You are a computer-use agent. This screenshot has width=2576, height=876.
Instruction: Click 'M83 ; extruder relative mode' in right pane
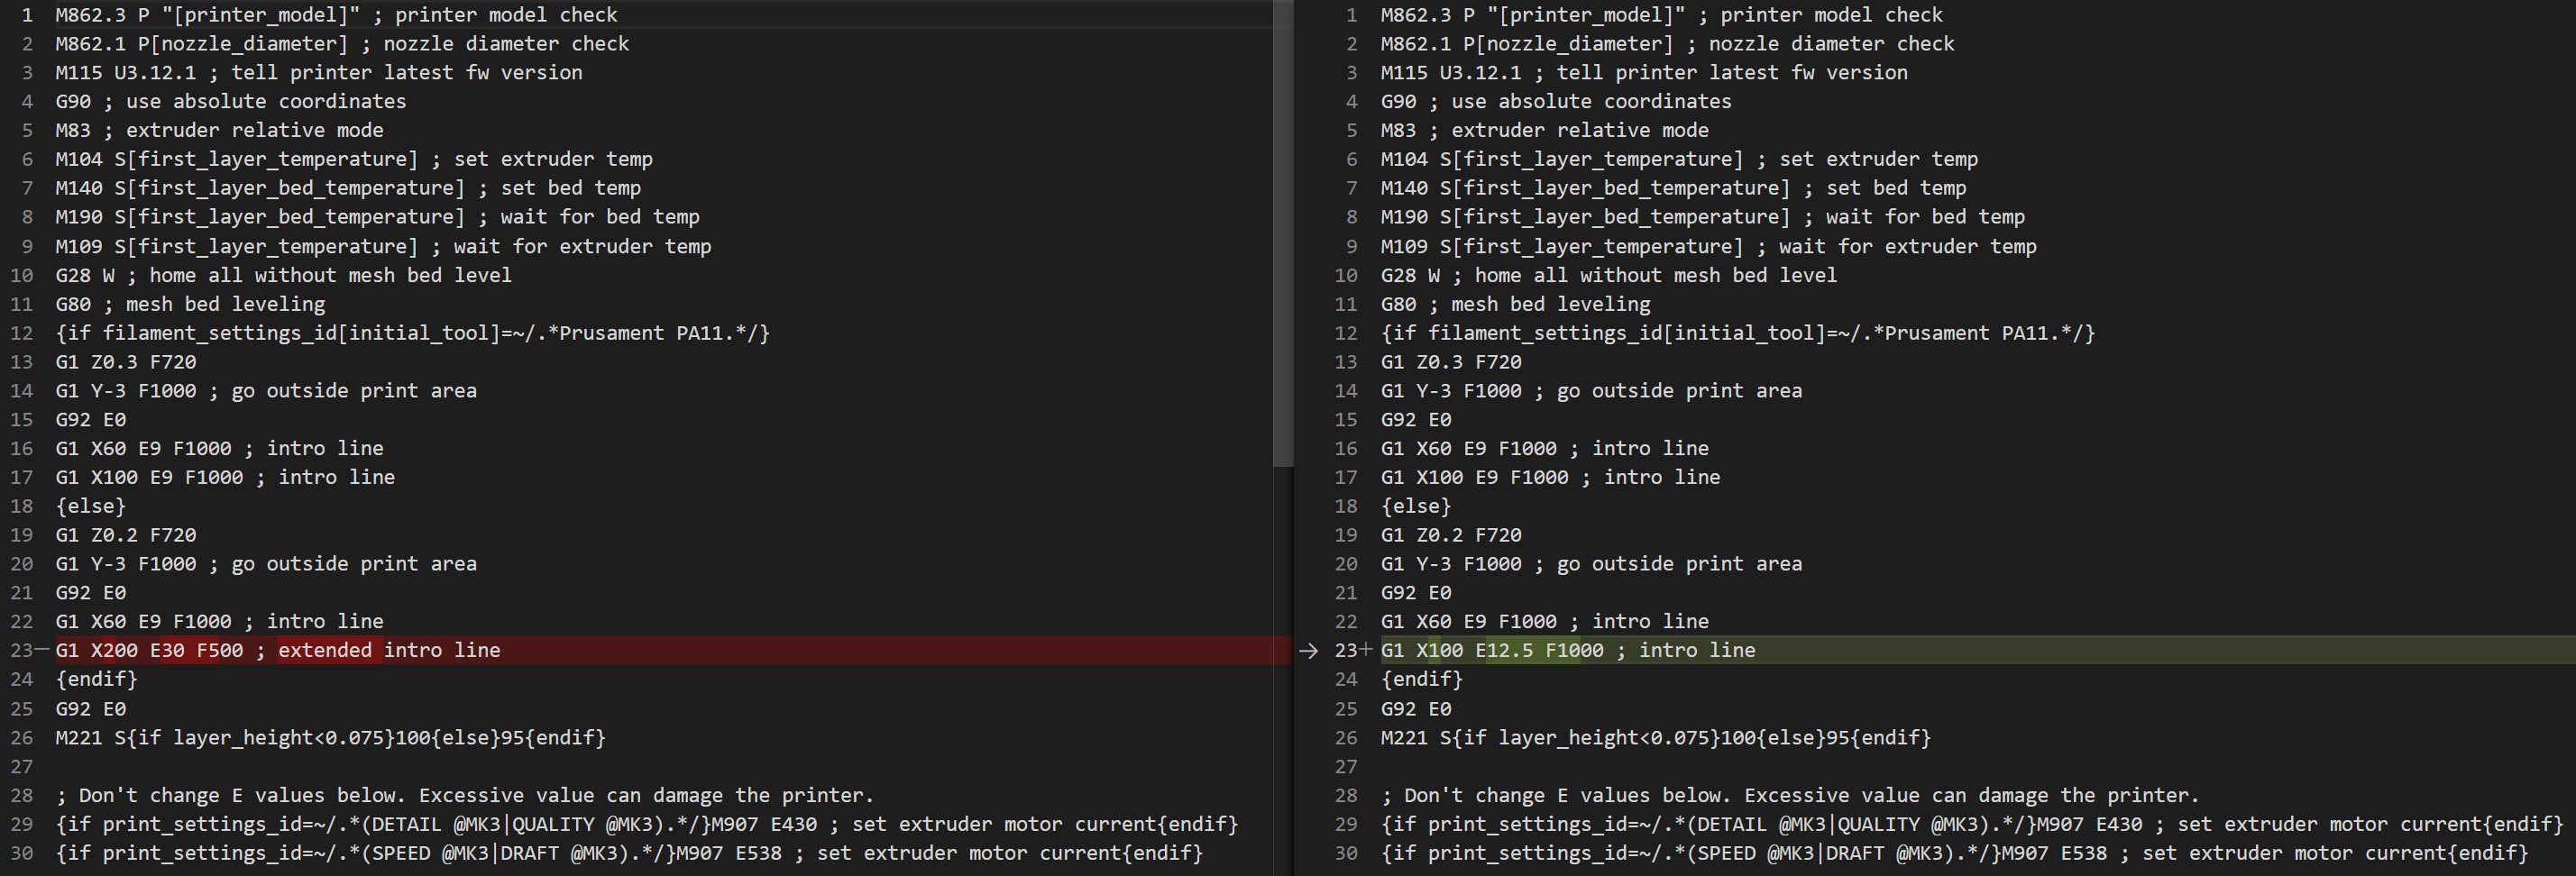click(x=1544, y=130)
